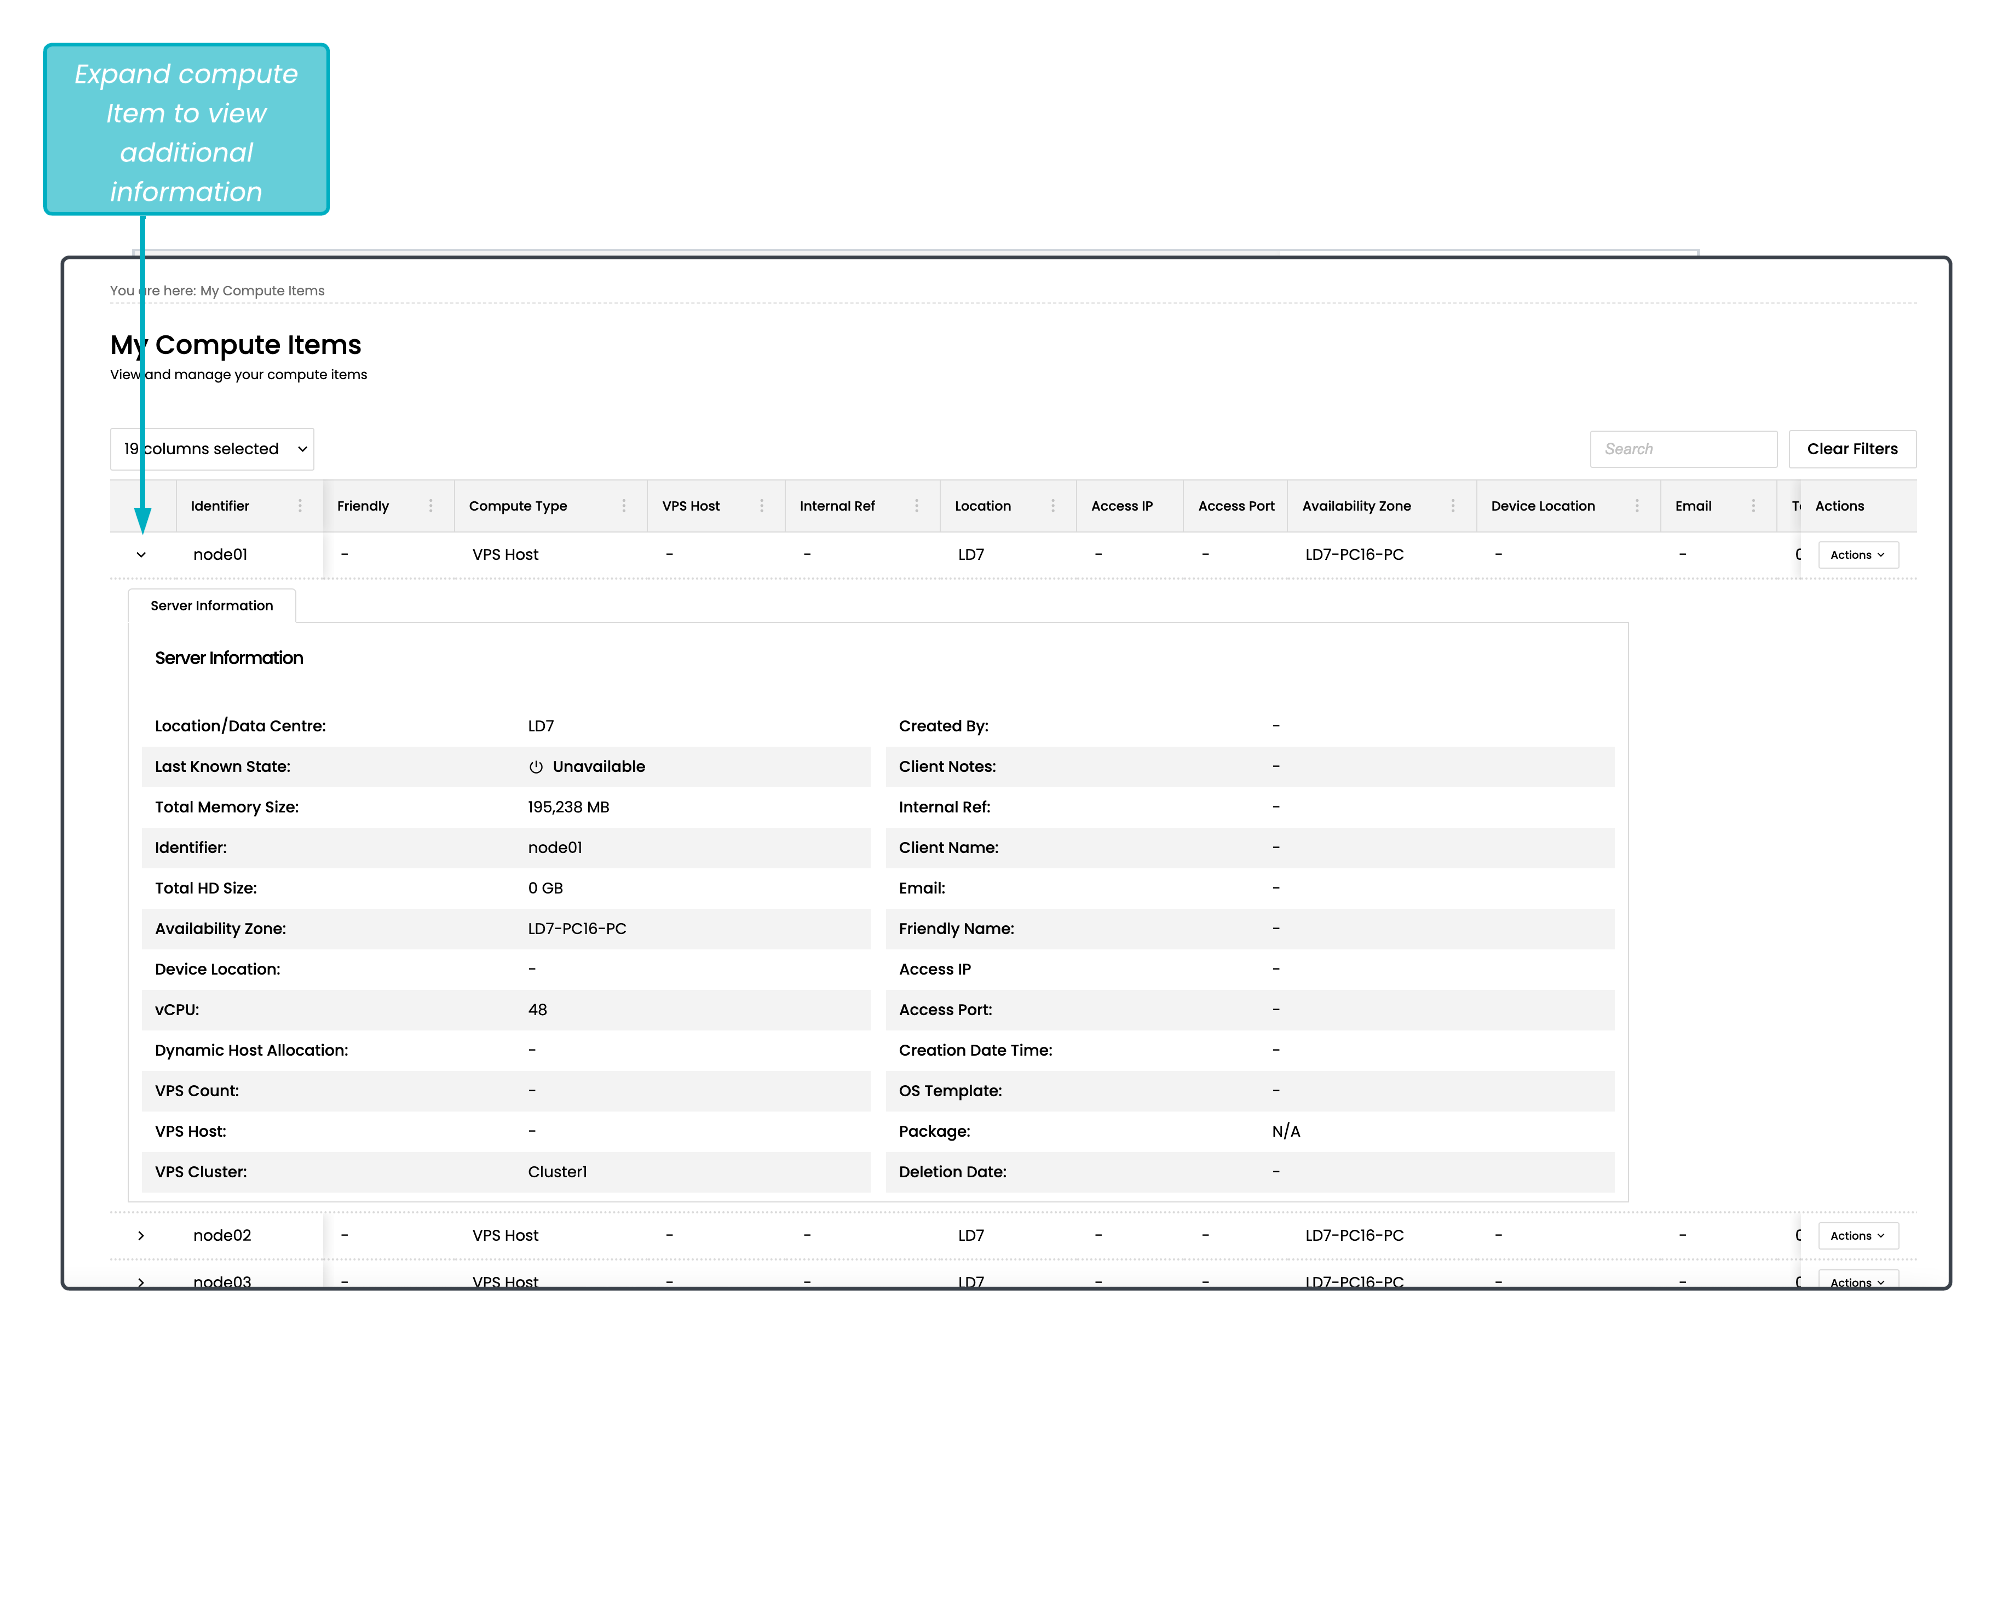Screen dimensions: 2000x1601
Task: Collapse the node01 row details
Action: click(141, 555)
